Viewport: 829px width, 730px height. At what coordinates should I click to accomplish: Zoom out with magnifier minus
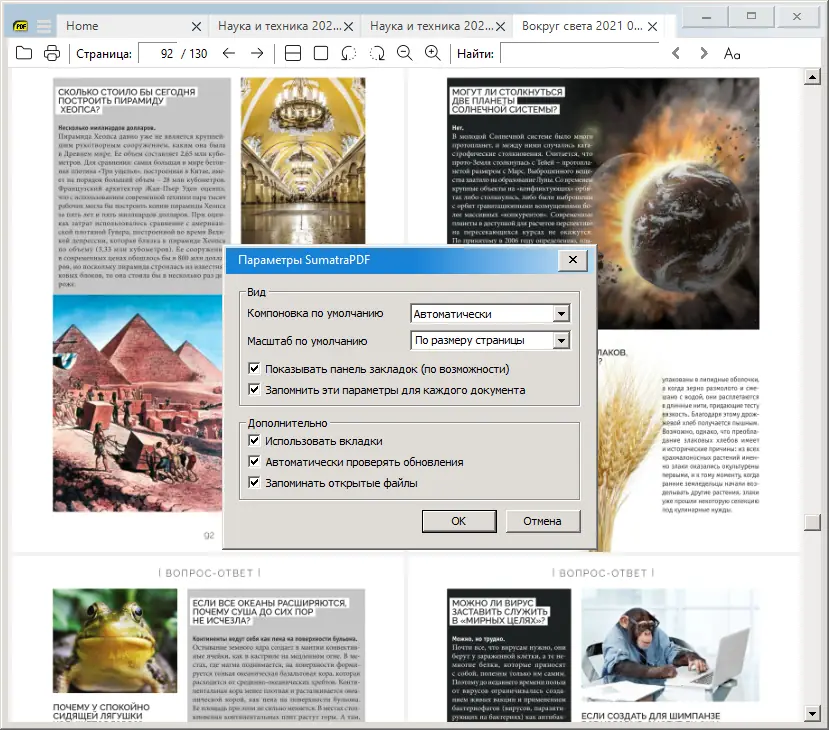(x=405, y=53)
